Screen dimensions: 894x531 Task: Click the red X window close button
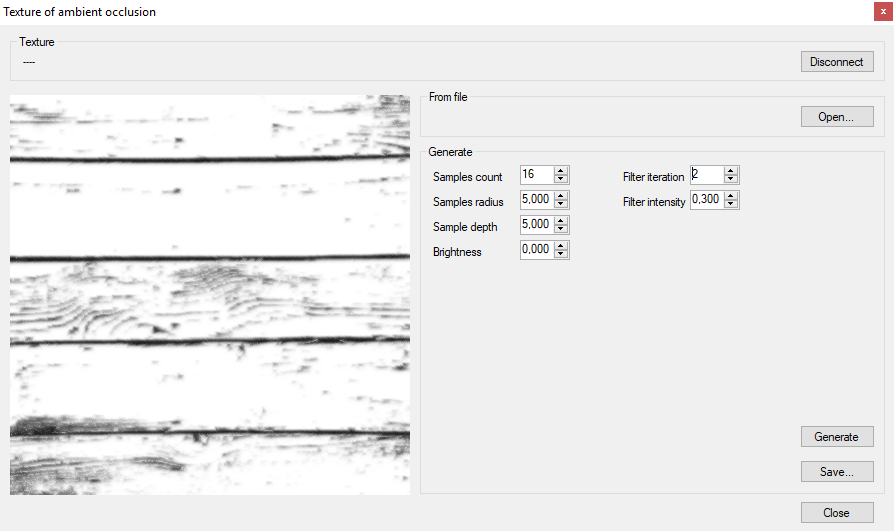click(x=883, y=12)
